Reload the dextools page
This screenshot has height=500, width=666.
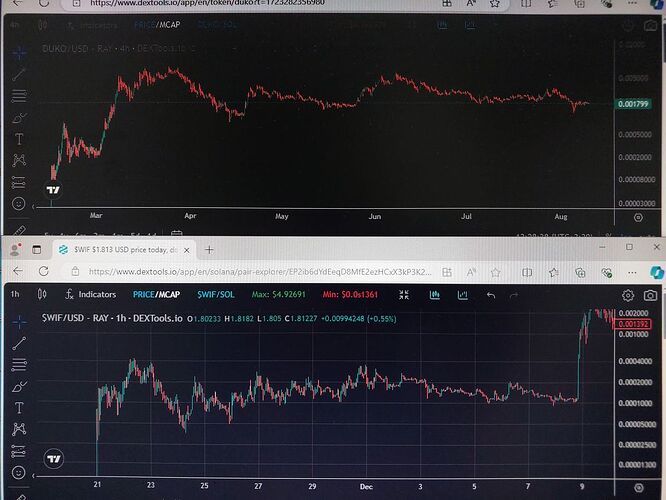[x=44, y=271]
